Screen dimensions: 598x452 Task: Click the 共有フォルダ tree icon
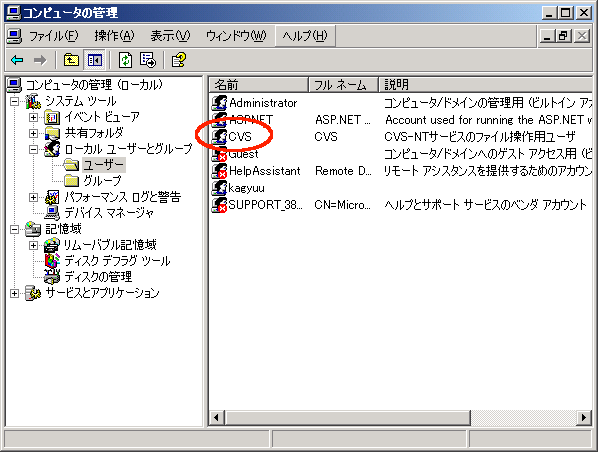tap(52, 133)
